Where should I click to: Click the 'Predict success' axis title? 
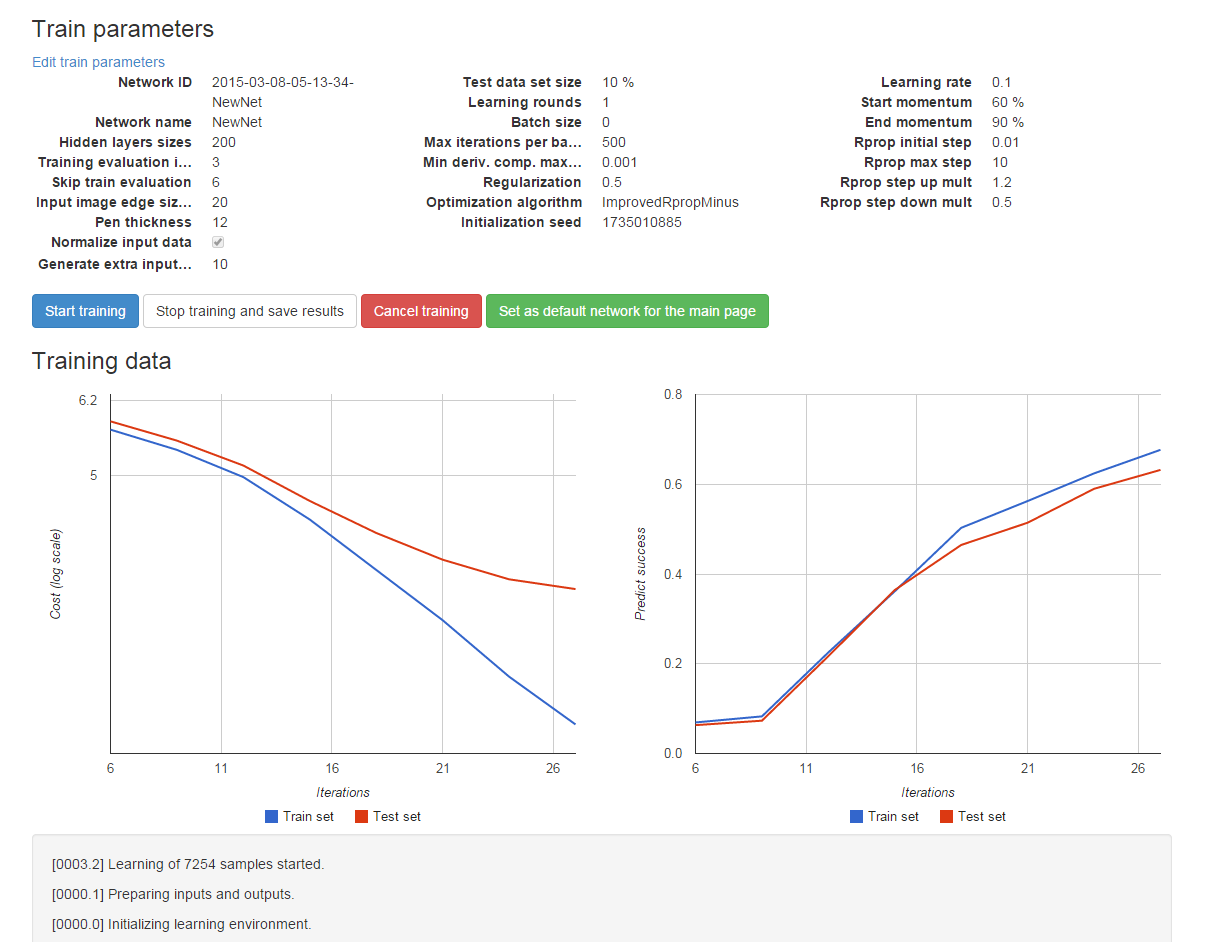[641, 573]
